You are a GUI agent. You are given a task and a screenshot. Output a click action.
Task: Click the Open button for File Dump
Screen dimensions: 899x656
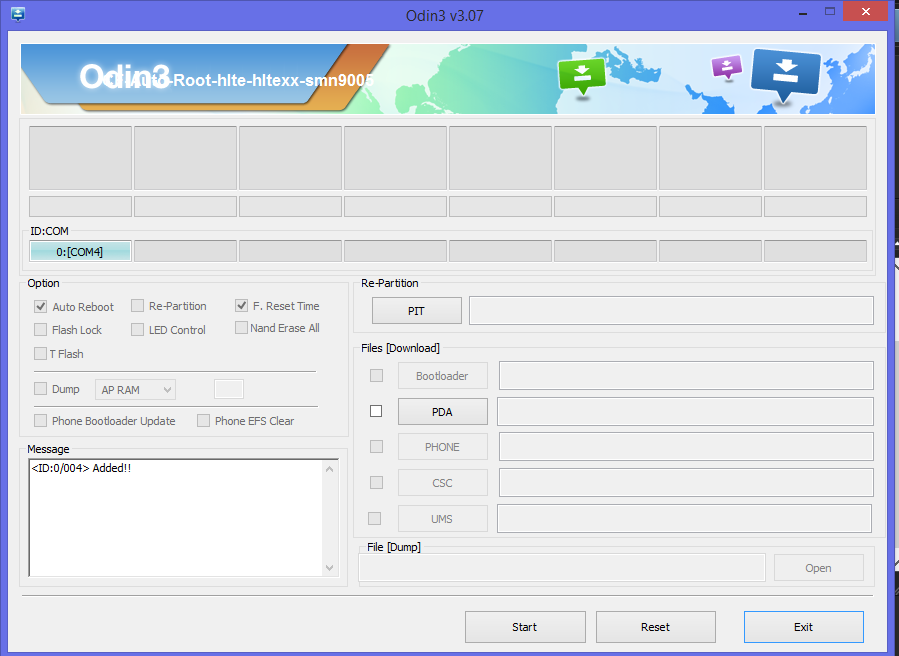tap(819, 568)
